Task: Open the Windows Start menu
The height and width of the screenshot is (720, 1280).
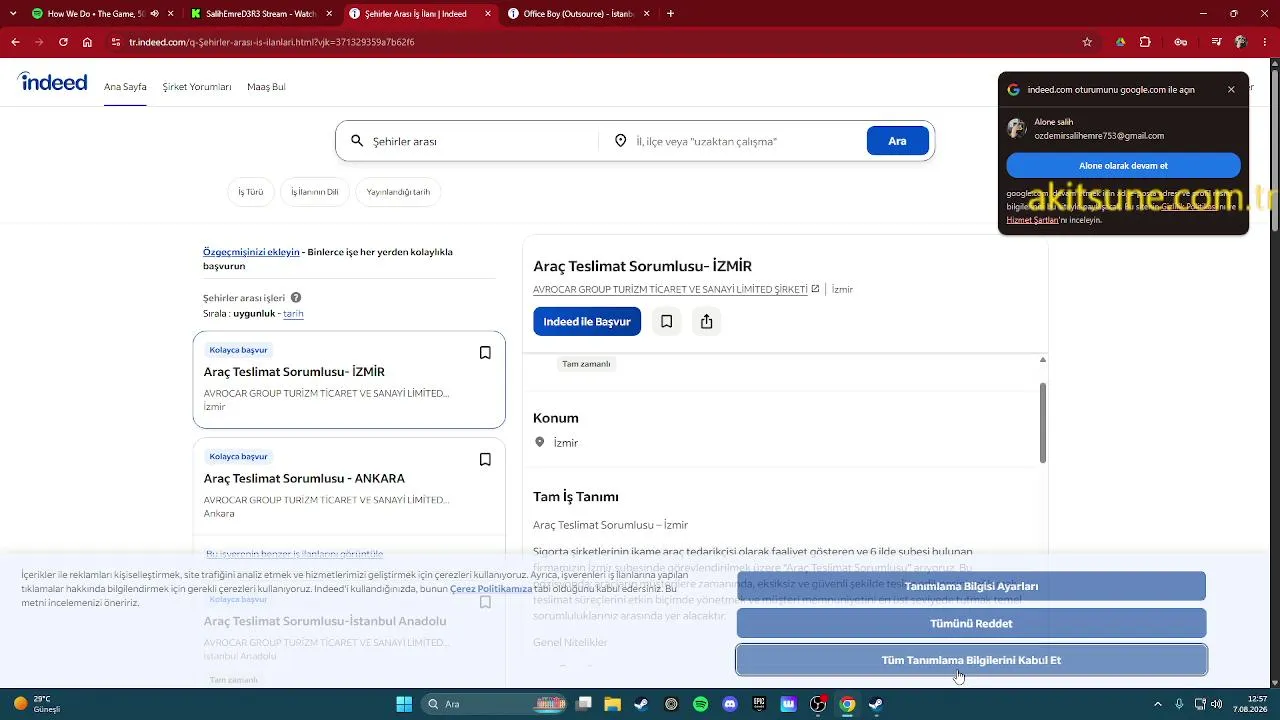Action: (404, 704)
